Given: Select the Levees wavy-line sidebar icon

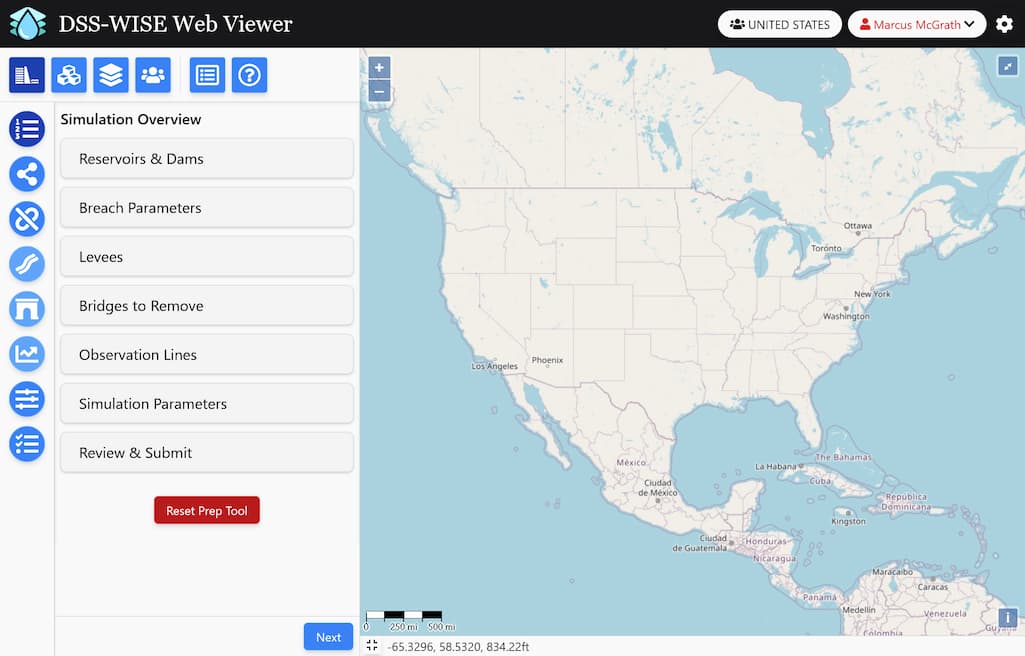Looking at the screenshot, I should [x=26, y=264].
